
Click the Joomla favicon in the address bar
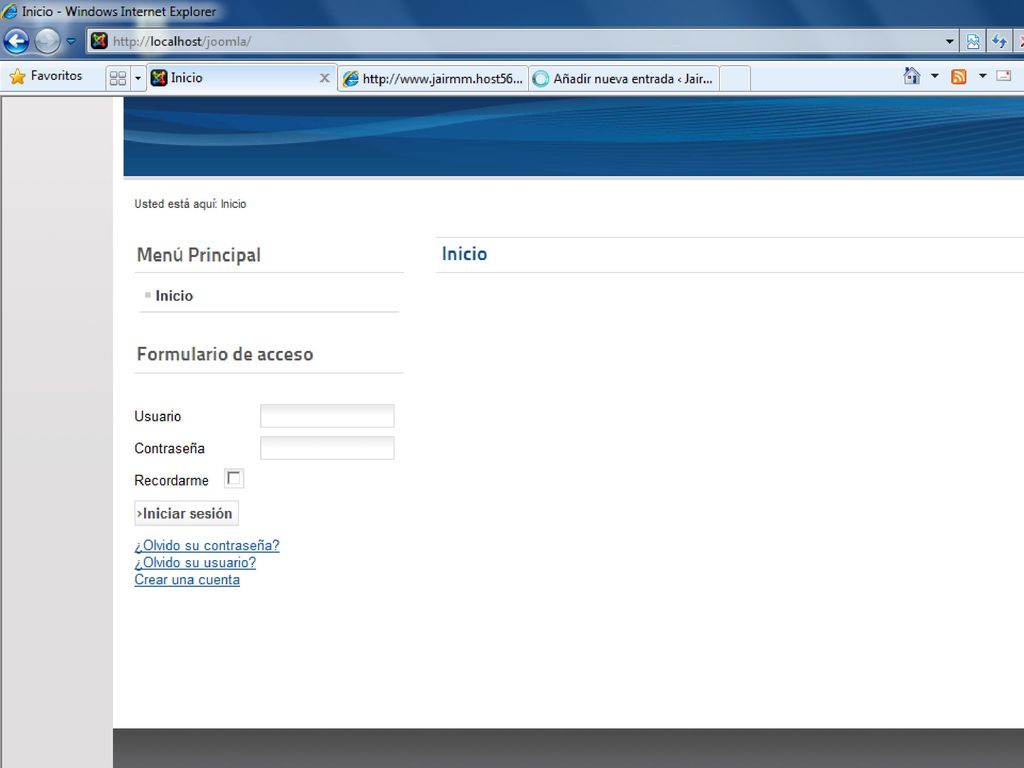coord(99,41)
